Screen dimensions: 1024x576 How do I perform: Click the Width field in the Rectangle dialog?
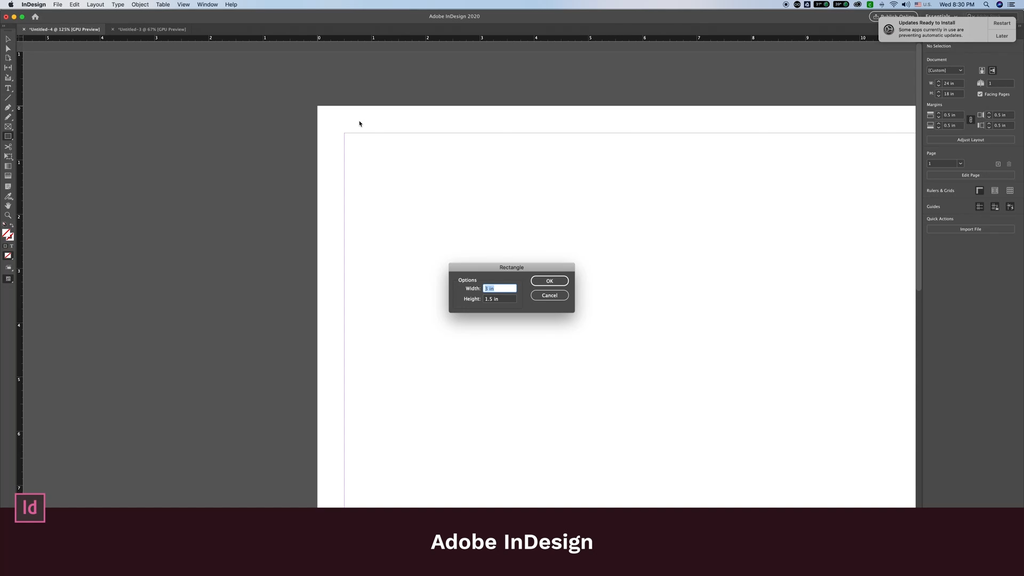500,288
